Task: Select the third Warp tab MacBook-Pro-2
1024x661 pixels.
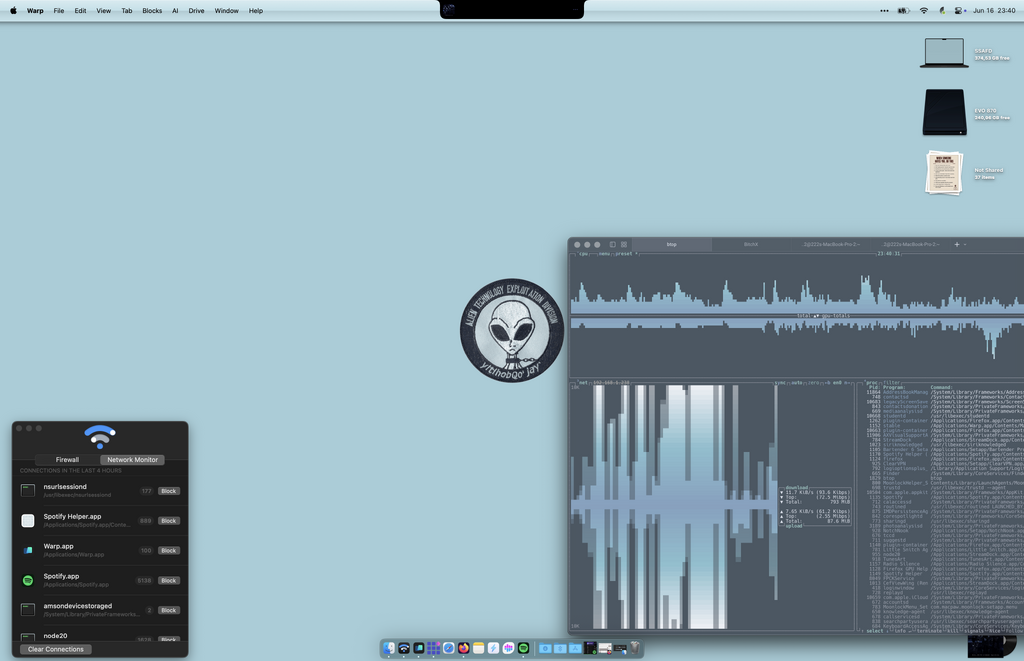Action: pos(831,244)
